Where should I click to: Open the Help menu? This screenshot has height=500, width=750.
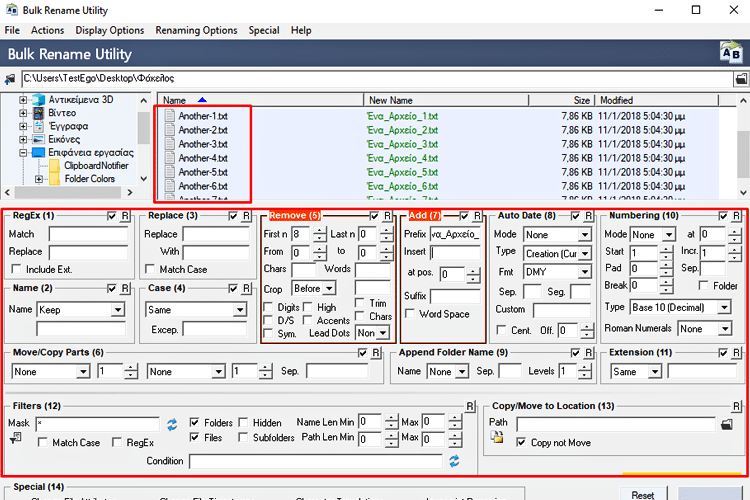[301, 30]
